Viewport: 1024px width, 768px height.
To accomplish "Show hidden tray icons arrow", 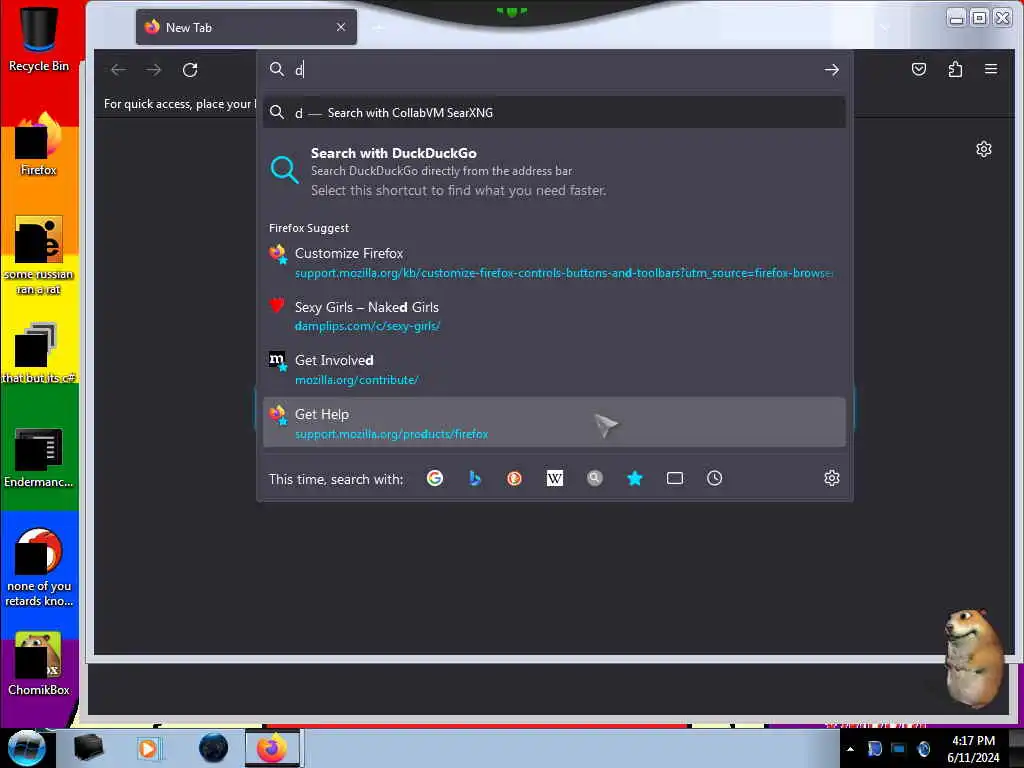I will pos(850,749).
